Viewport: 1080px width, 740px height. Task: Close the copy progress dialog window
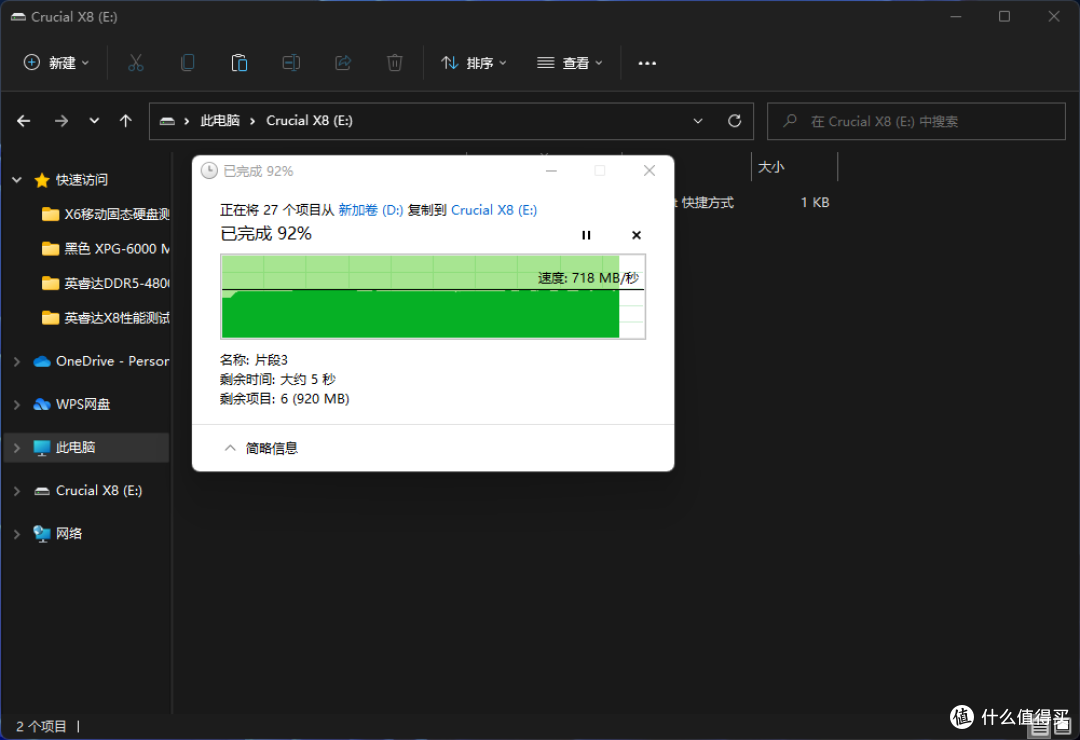(649, 171)
